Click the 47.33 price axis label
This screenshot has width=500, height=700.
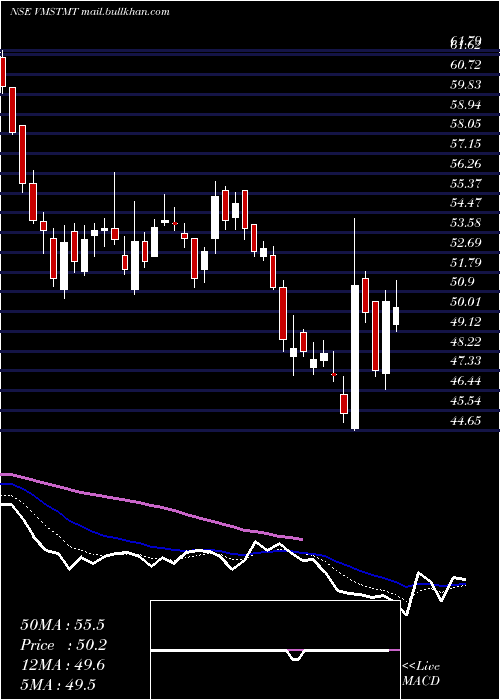[x=466, y=361]
